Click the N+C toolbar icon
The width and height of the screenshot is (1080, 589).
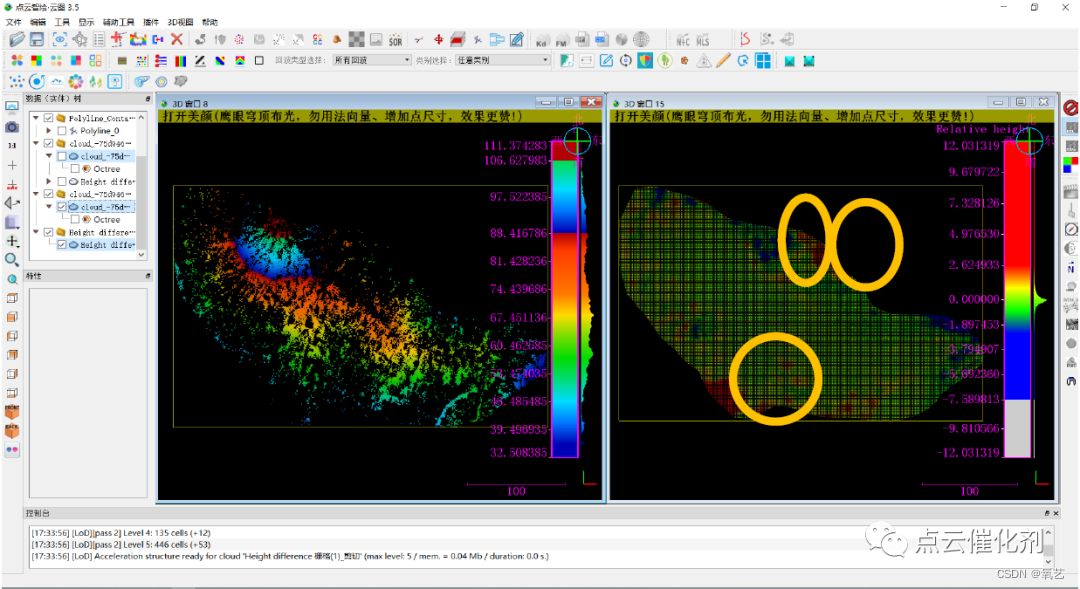[683, 40]
